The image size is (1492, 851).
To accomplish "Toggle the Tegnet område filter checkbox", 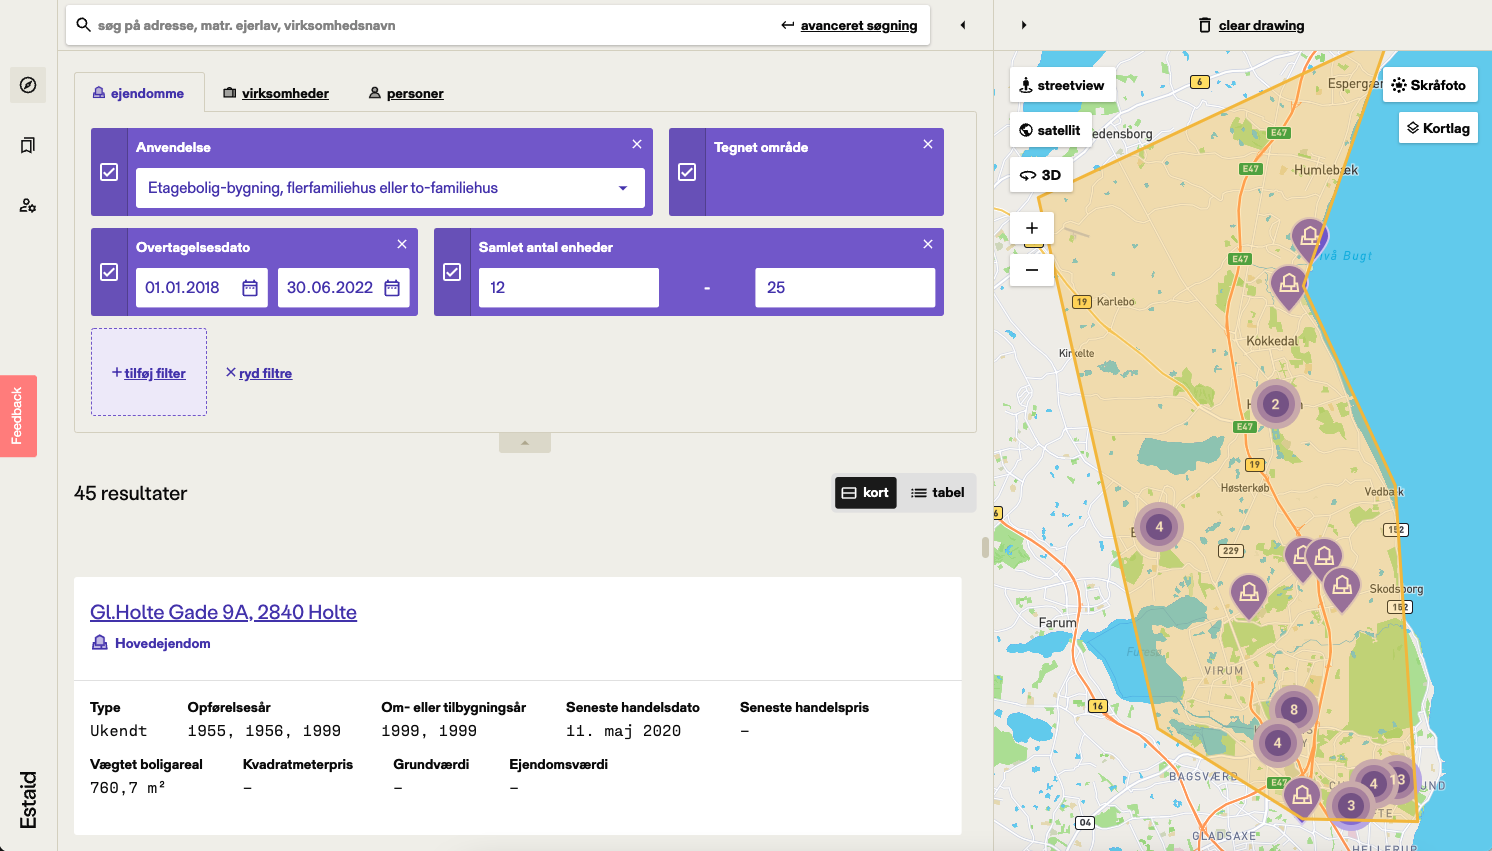I will click(x=687, y=172).
